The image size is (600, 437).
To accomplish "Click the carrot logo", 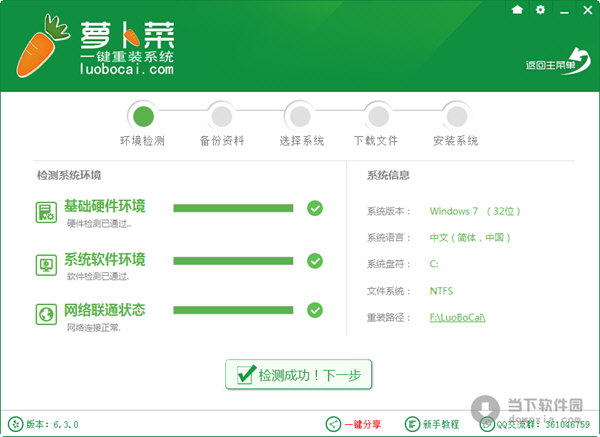I will 42,45.
